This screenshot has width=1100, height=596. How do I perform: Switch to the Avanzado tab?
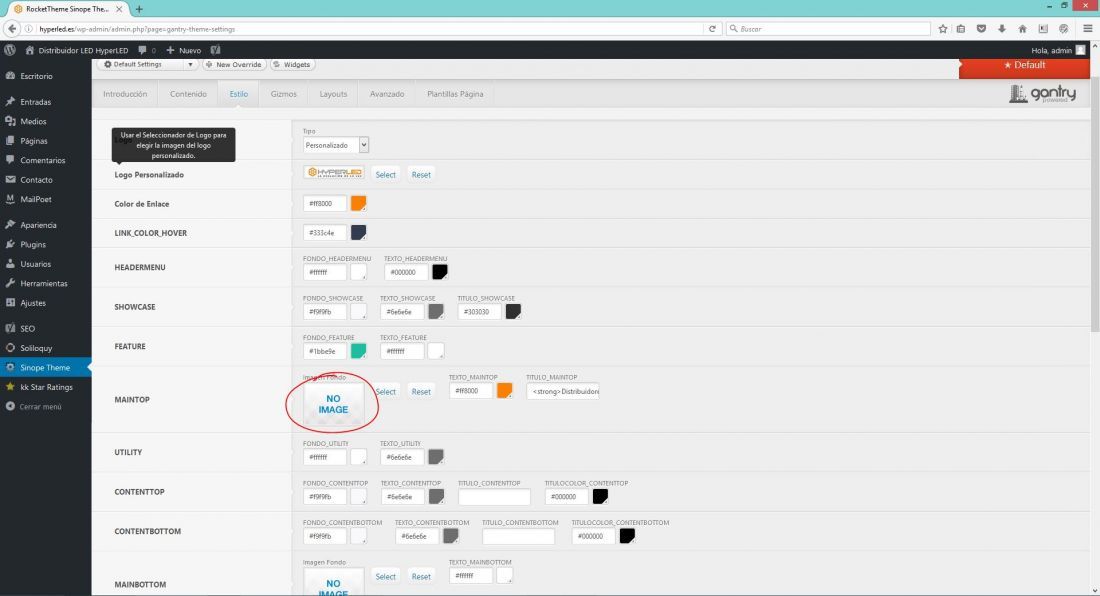pos(387,94)
